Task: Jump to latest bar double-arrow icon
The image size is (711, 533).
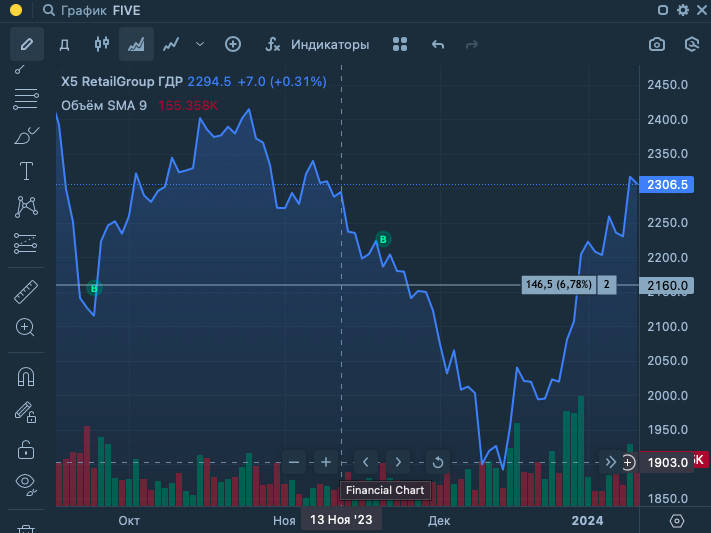Action: click(610, 462)
